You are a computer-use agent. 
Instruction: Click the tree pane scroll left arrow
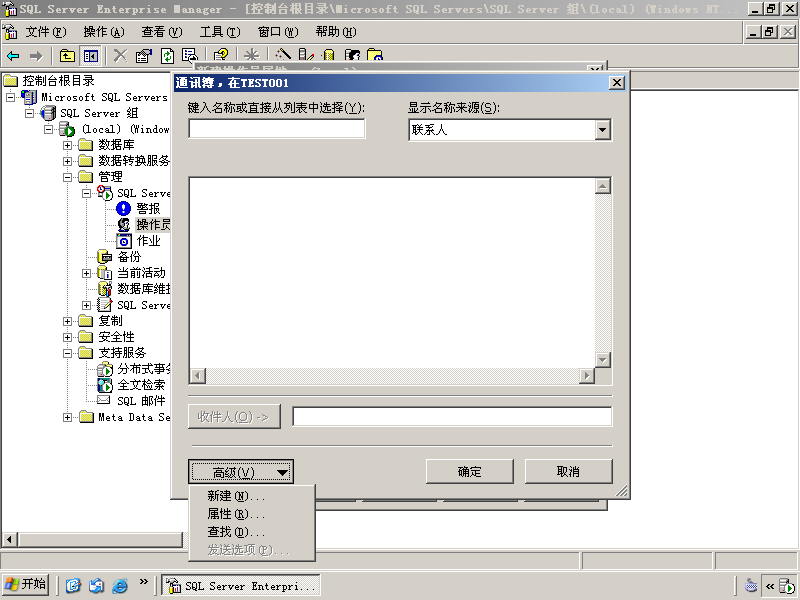coord(9,539)
